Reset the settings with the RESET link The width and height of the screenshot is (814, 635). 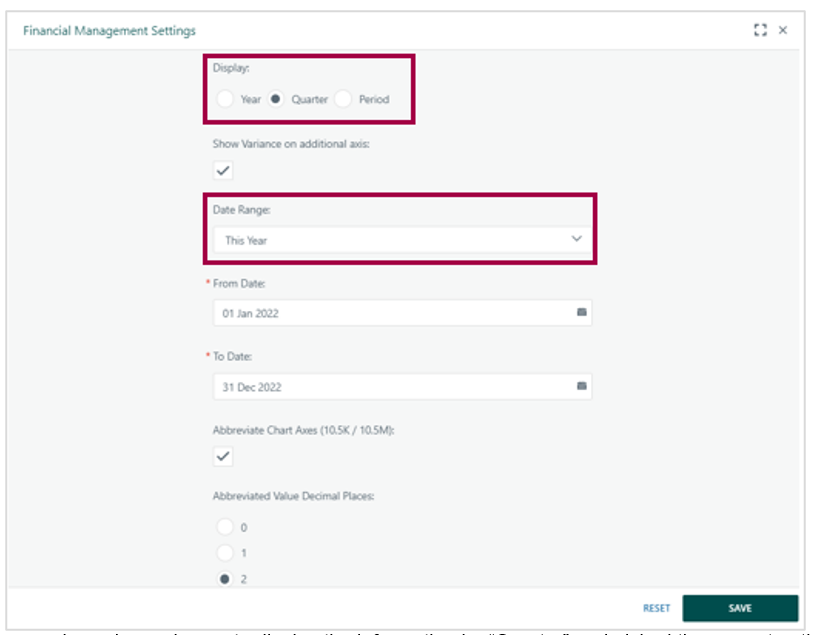pyautogui.click(x=656, y=608)
